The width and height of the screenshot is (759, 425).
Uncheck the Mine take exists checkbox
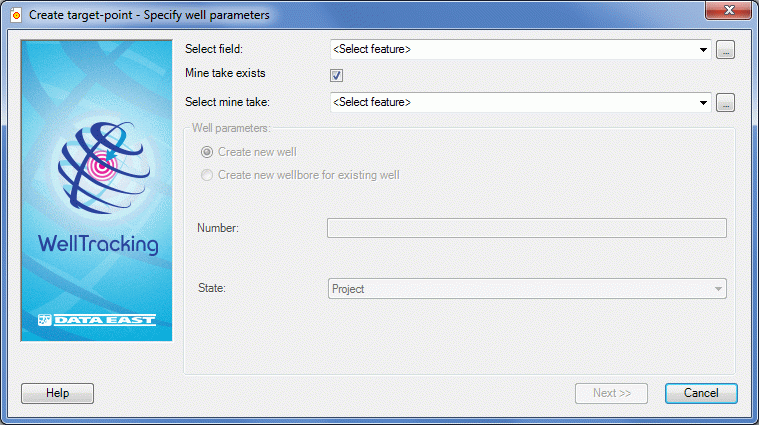coord(336,75)
